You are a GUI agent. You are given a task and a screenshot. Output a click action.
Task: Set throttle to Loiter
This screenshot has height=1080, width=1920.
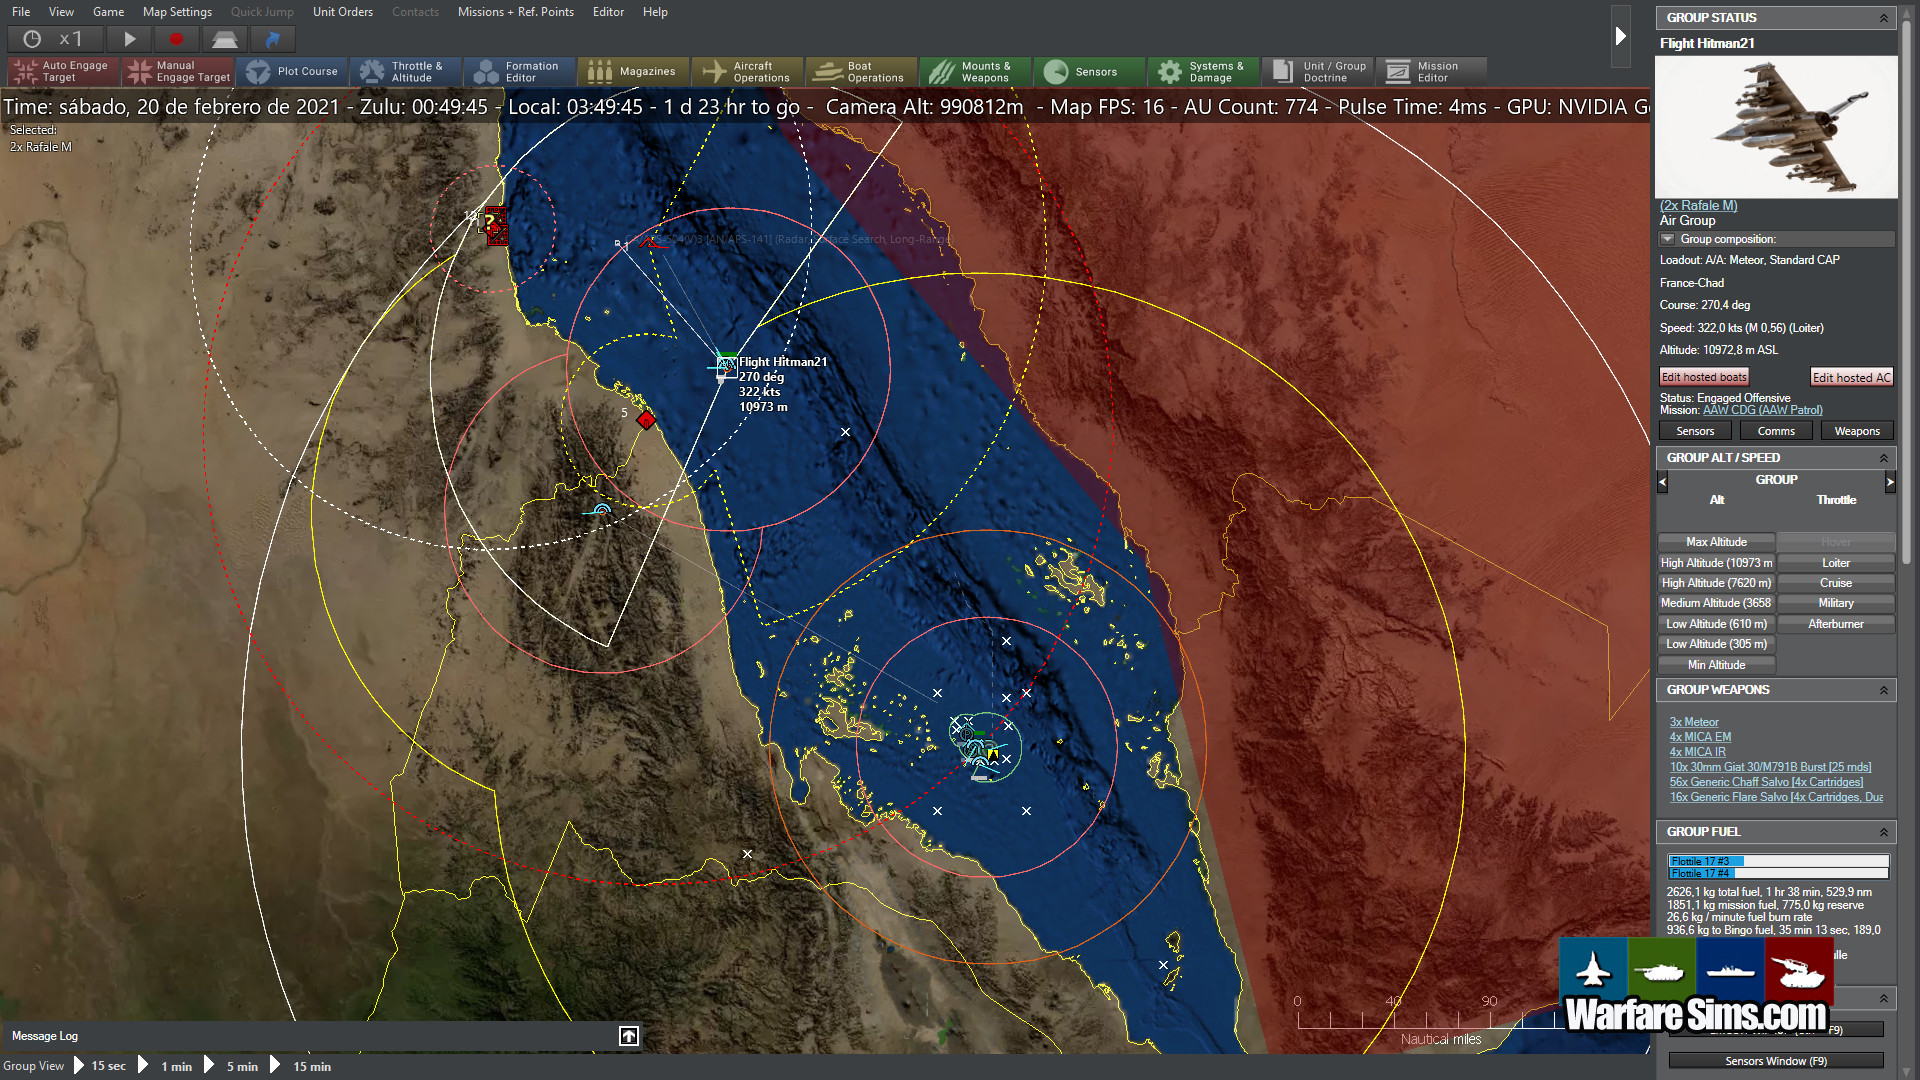click(x=1835, y=562)
